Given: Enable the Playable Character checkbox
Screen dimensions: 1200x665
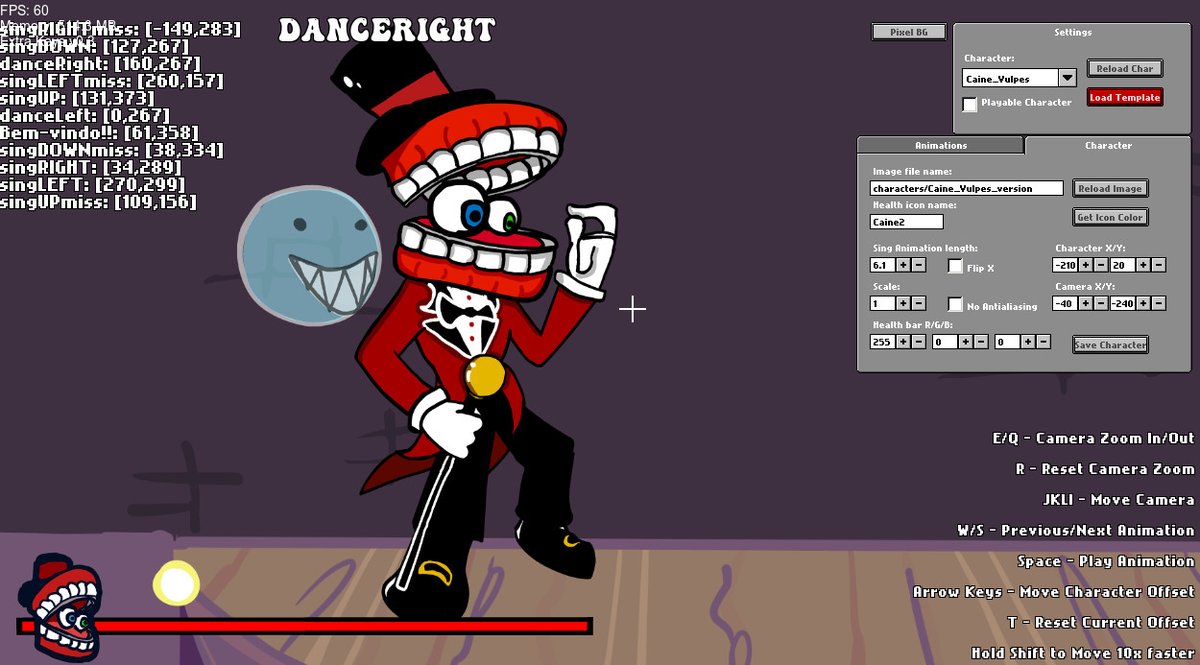Looking at the screenshot, I should click(970, 103).
